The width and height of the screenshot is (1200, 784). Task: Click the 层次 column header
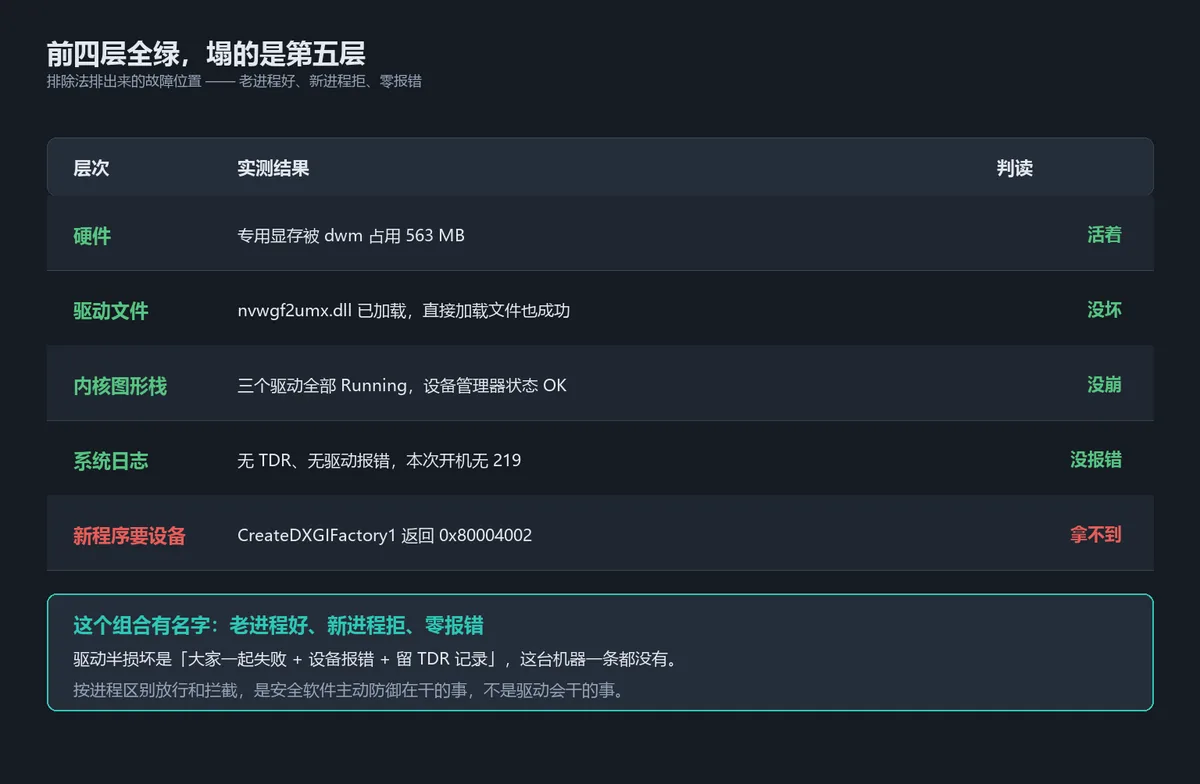(x=91, y=168)
